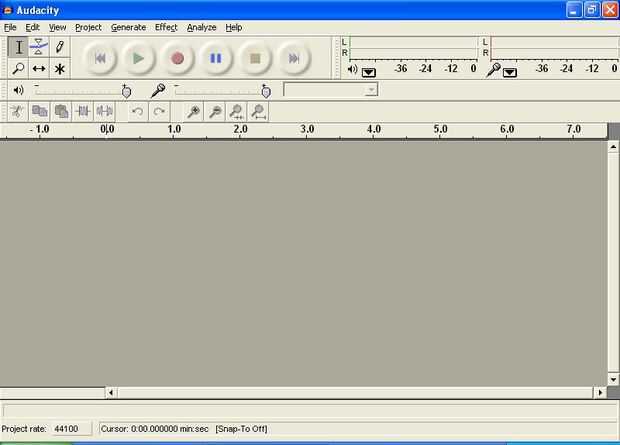
Task: Click vertical scrollbar down arrow
Action: [x=613, y=380]
